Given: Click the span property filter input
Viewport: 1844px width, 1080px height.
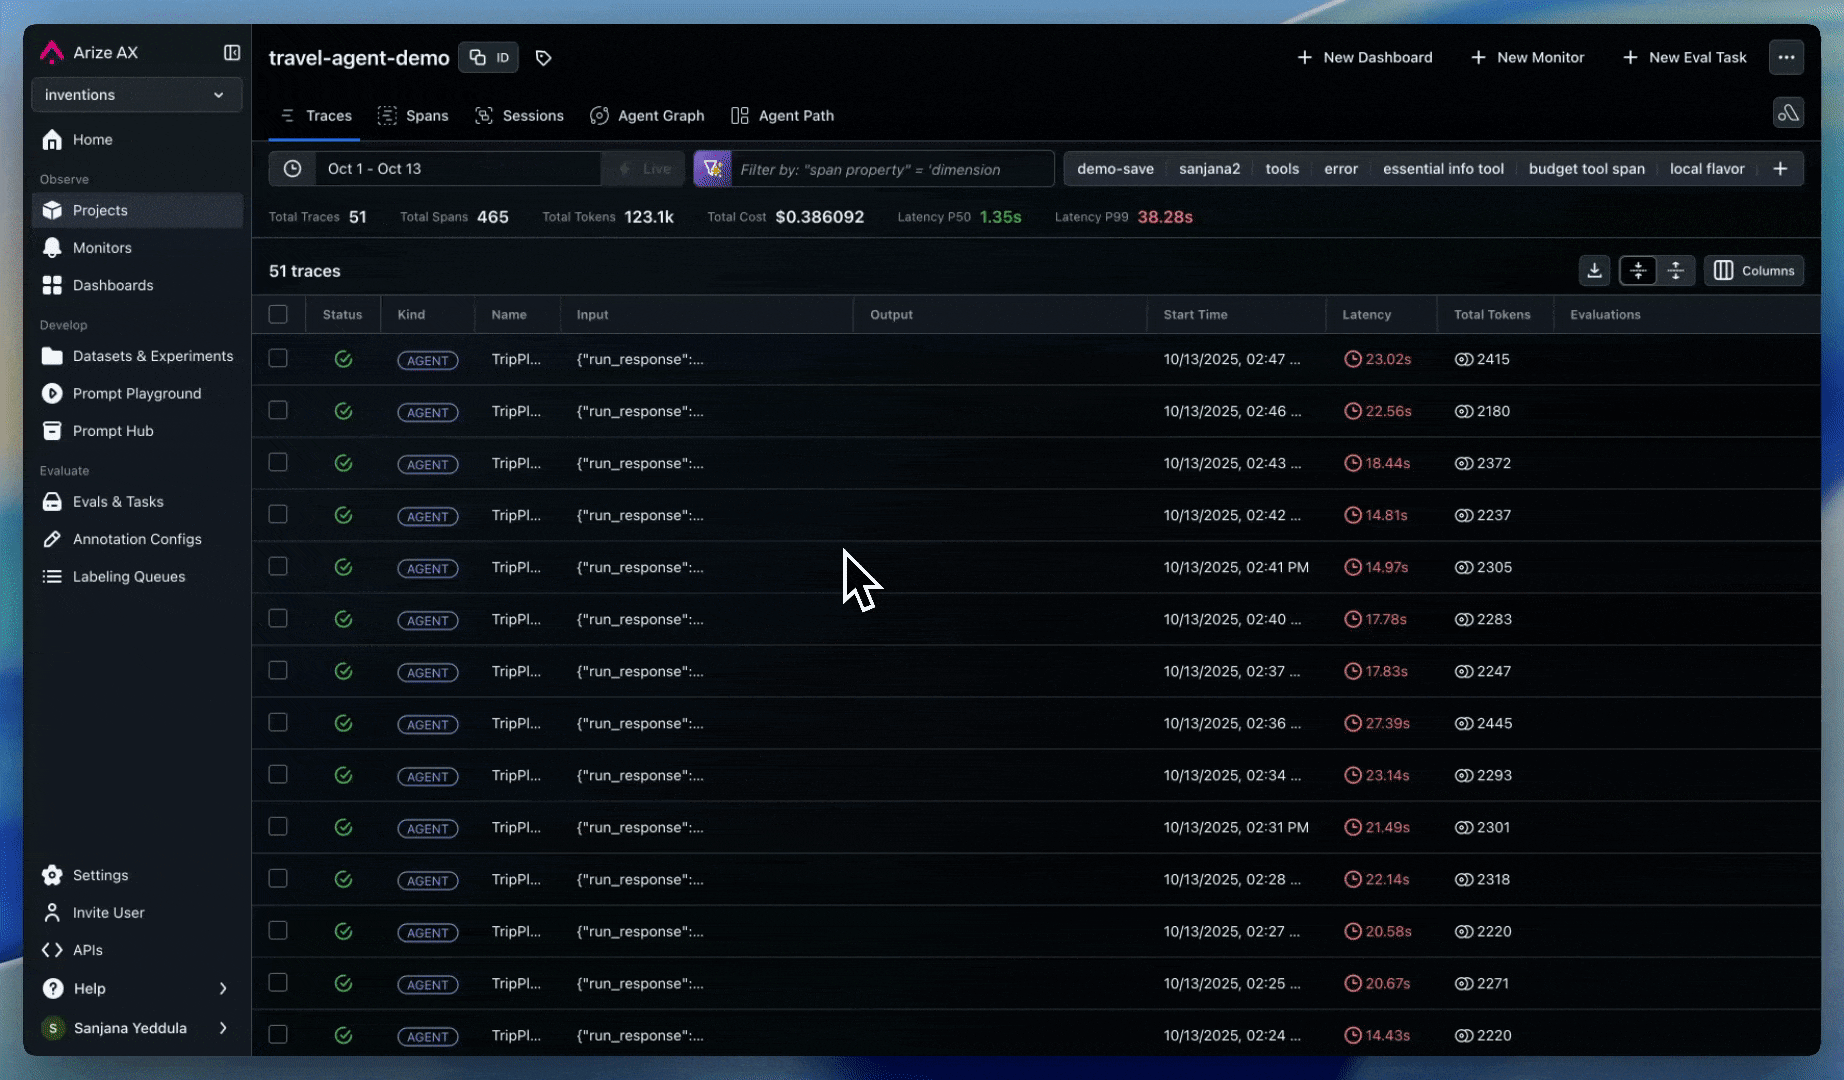Looking at the screenshot, I should (x=892, y=169).
